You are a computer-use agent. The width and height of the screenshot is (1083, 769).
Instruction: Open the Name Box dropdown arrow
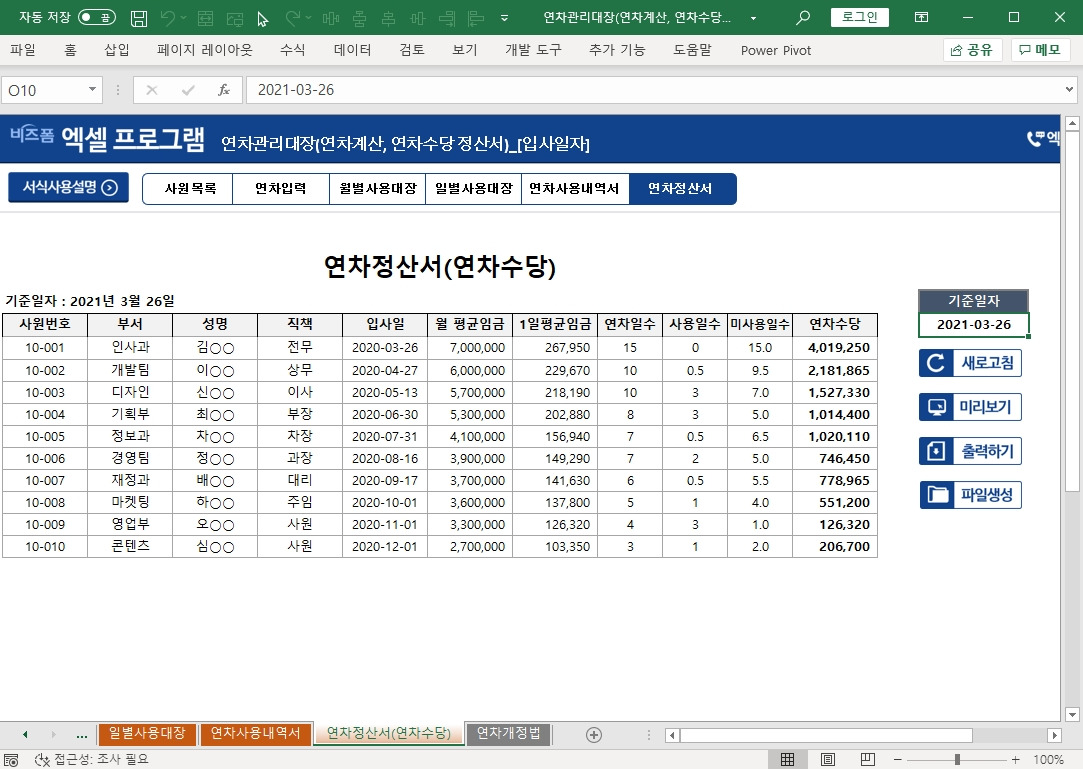pyautogui.click(x=94, y=89)
